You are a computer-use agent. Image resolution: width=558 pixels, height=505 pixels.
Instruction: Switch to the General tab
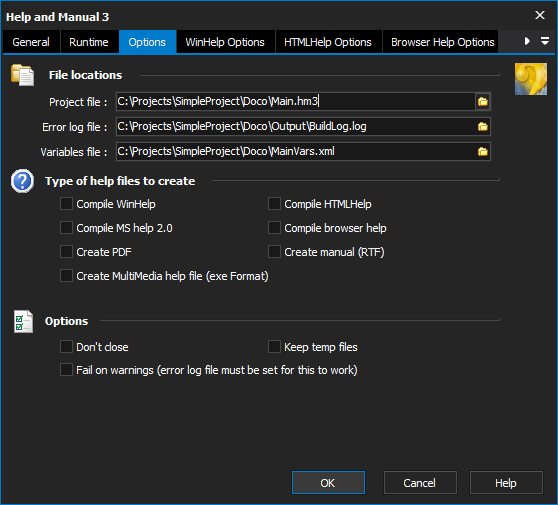tap(31, 42)
